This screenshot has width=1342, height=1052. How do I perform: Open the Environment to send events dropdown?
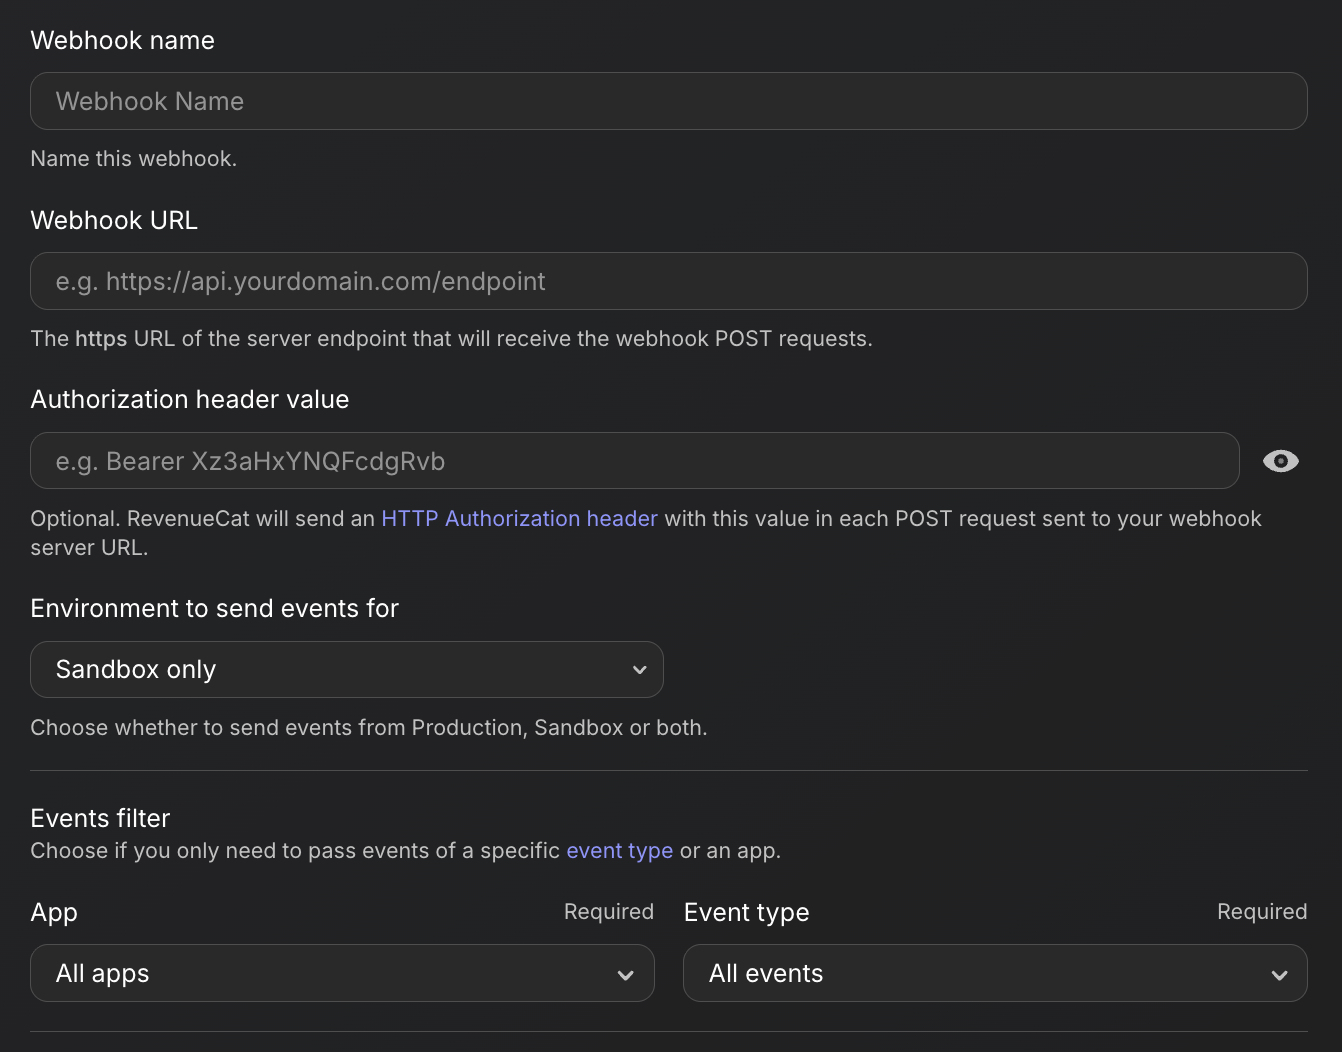(347, 669)
